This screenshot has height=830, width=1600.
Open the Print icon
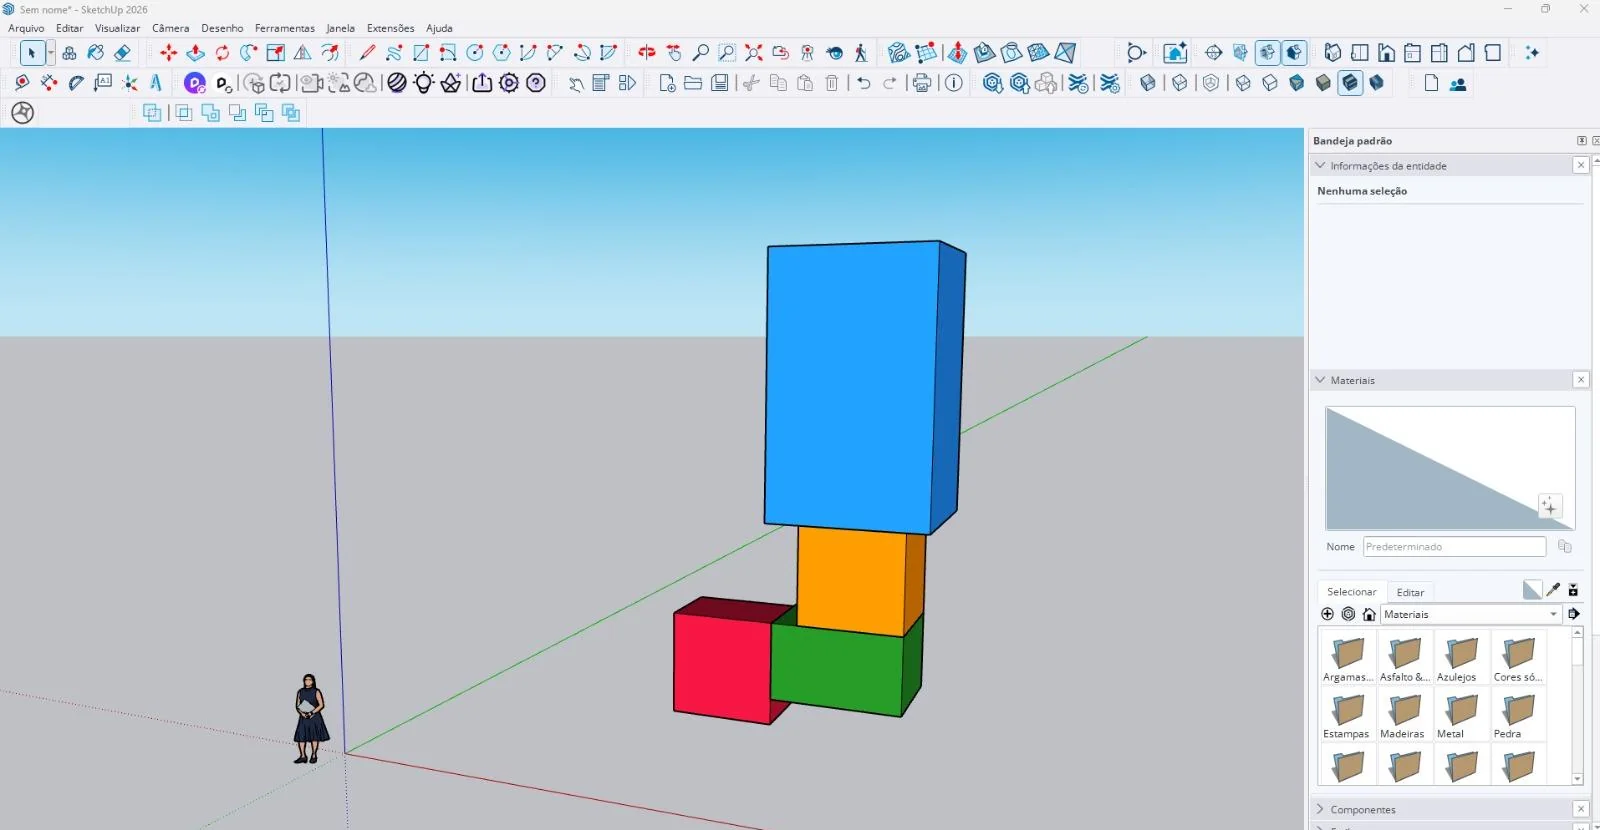pos(921,83)
